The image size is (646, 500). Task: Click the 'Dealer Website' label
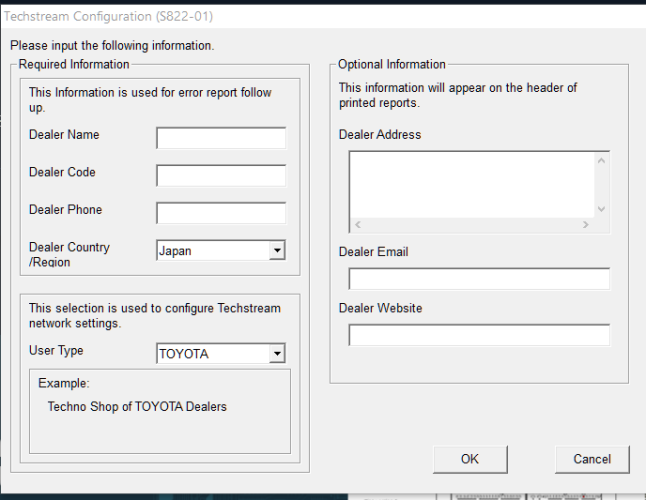click(380, 308)
